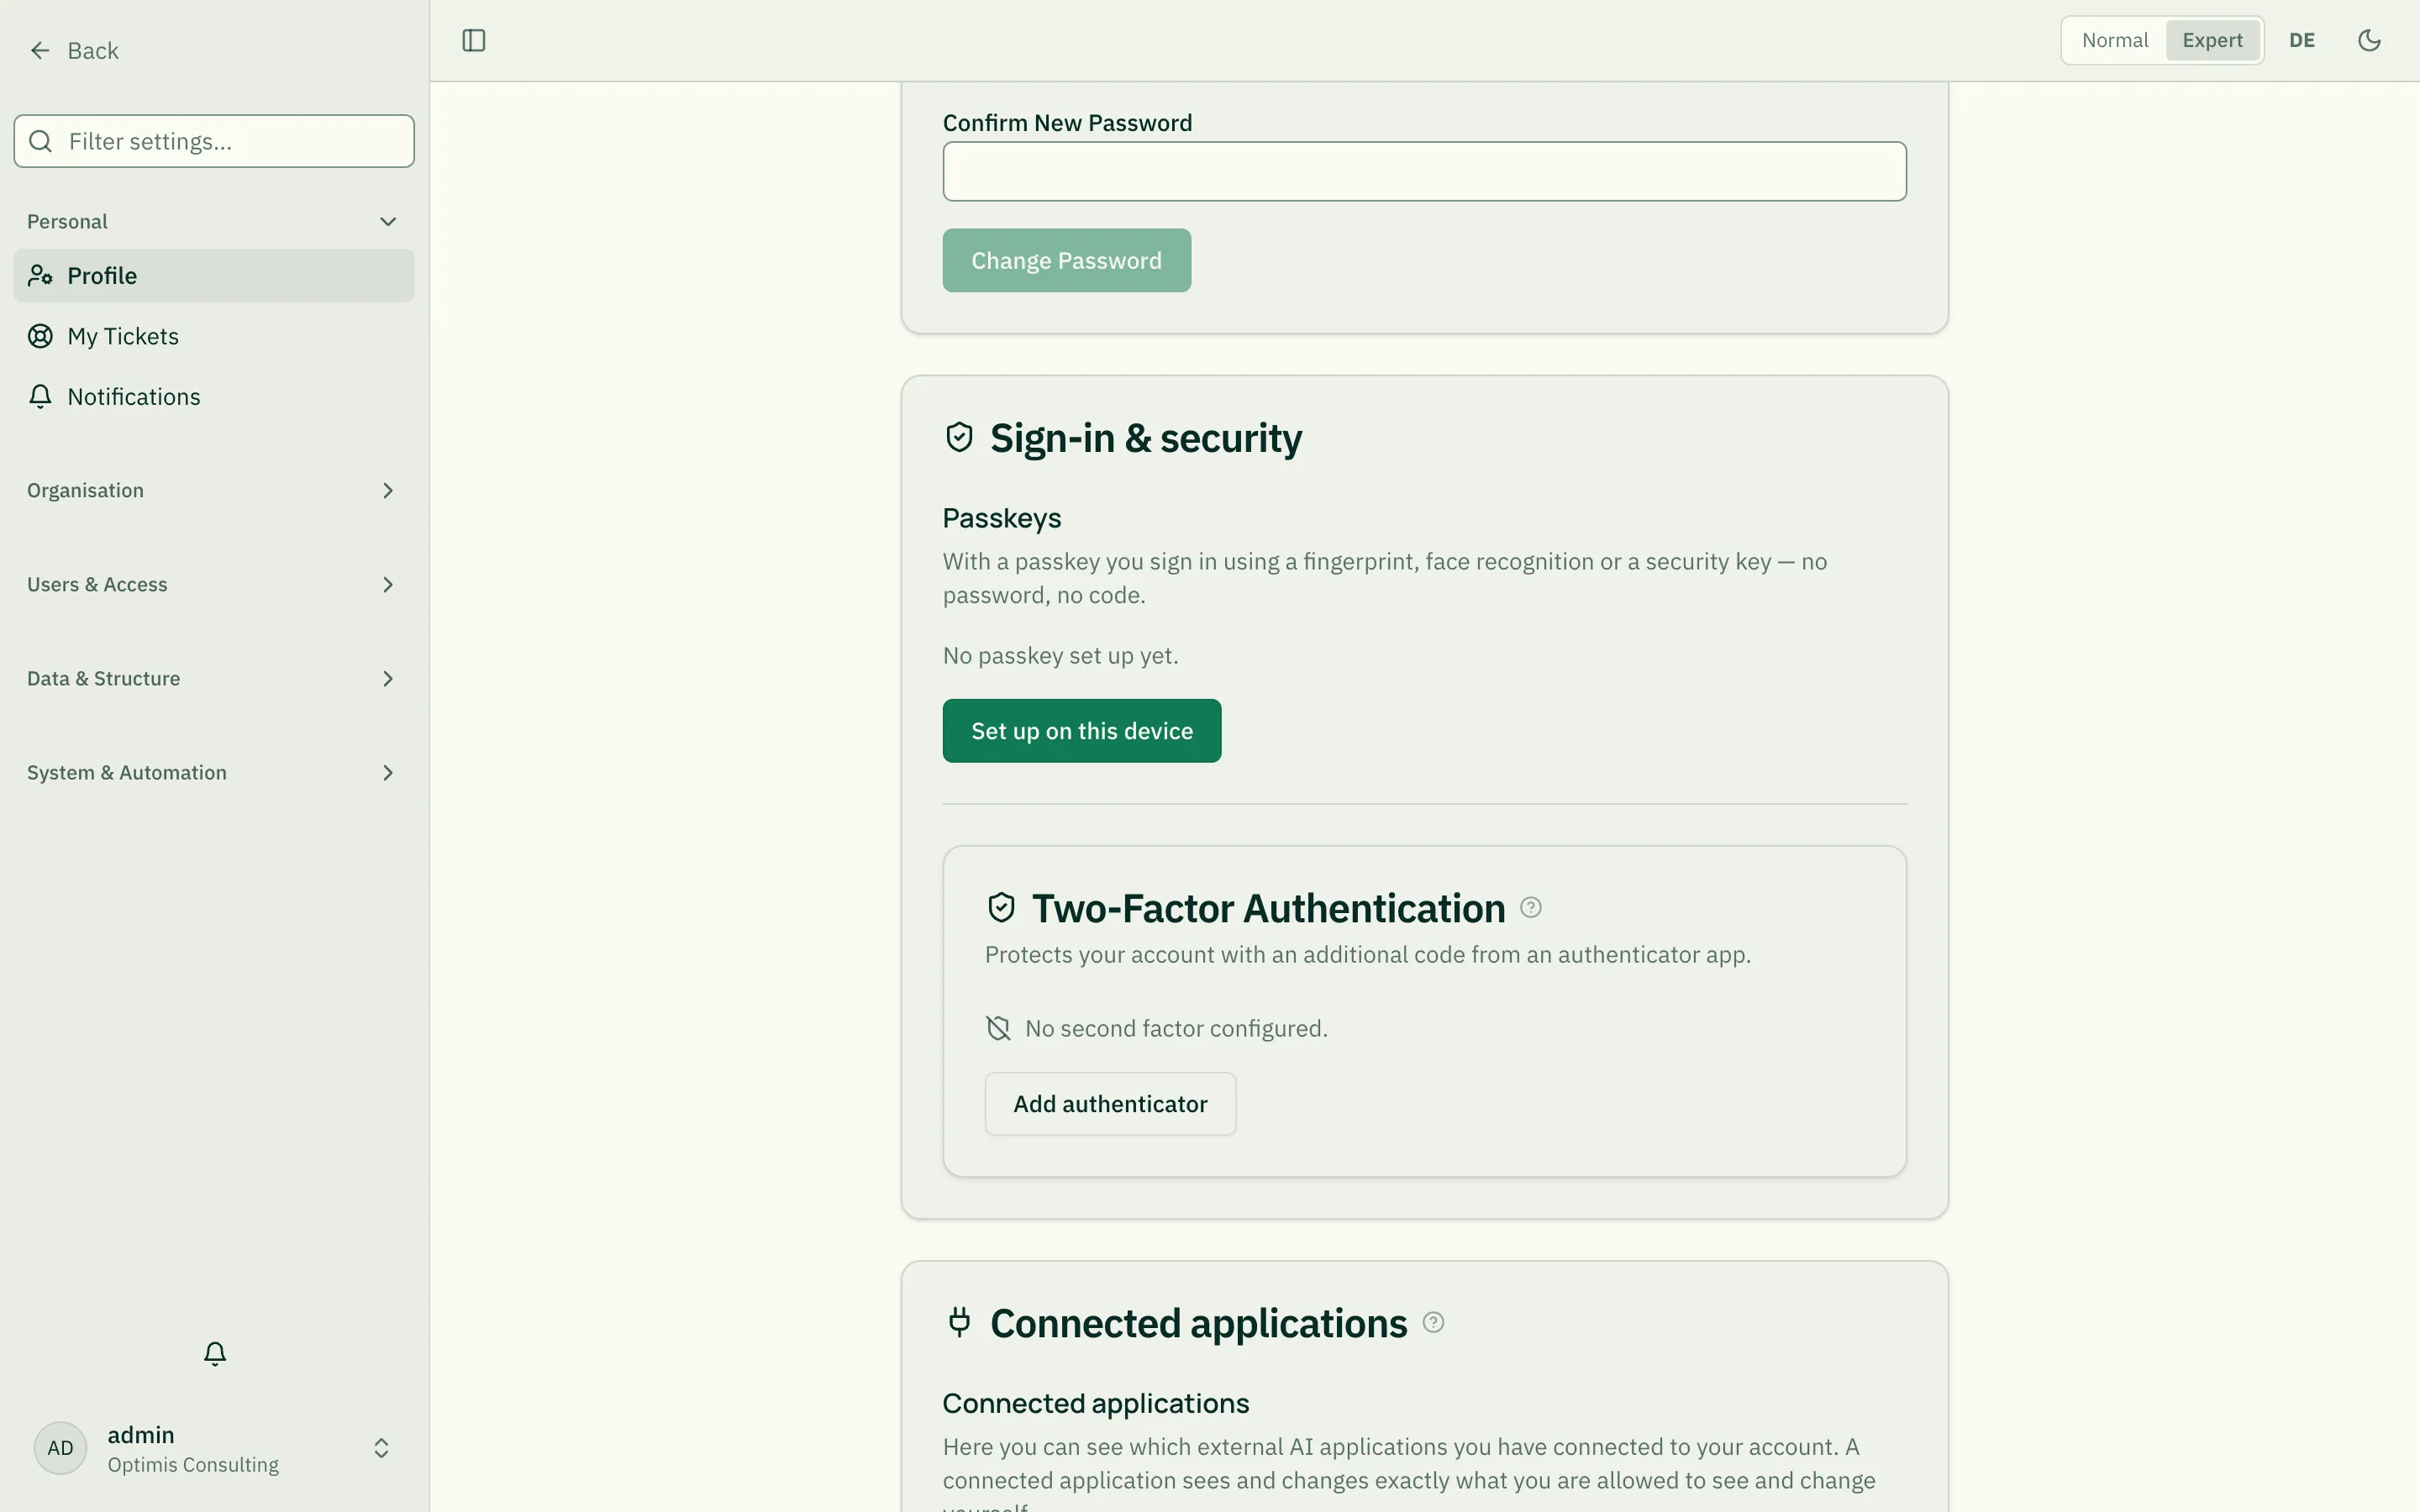
Task: Click Add authenticator button
Action: [1110, 1103]
